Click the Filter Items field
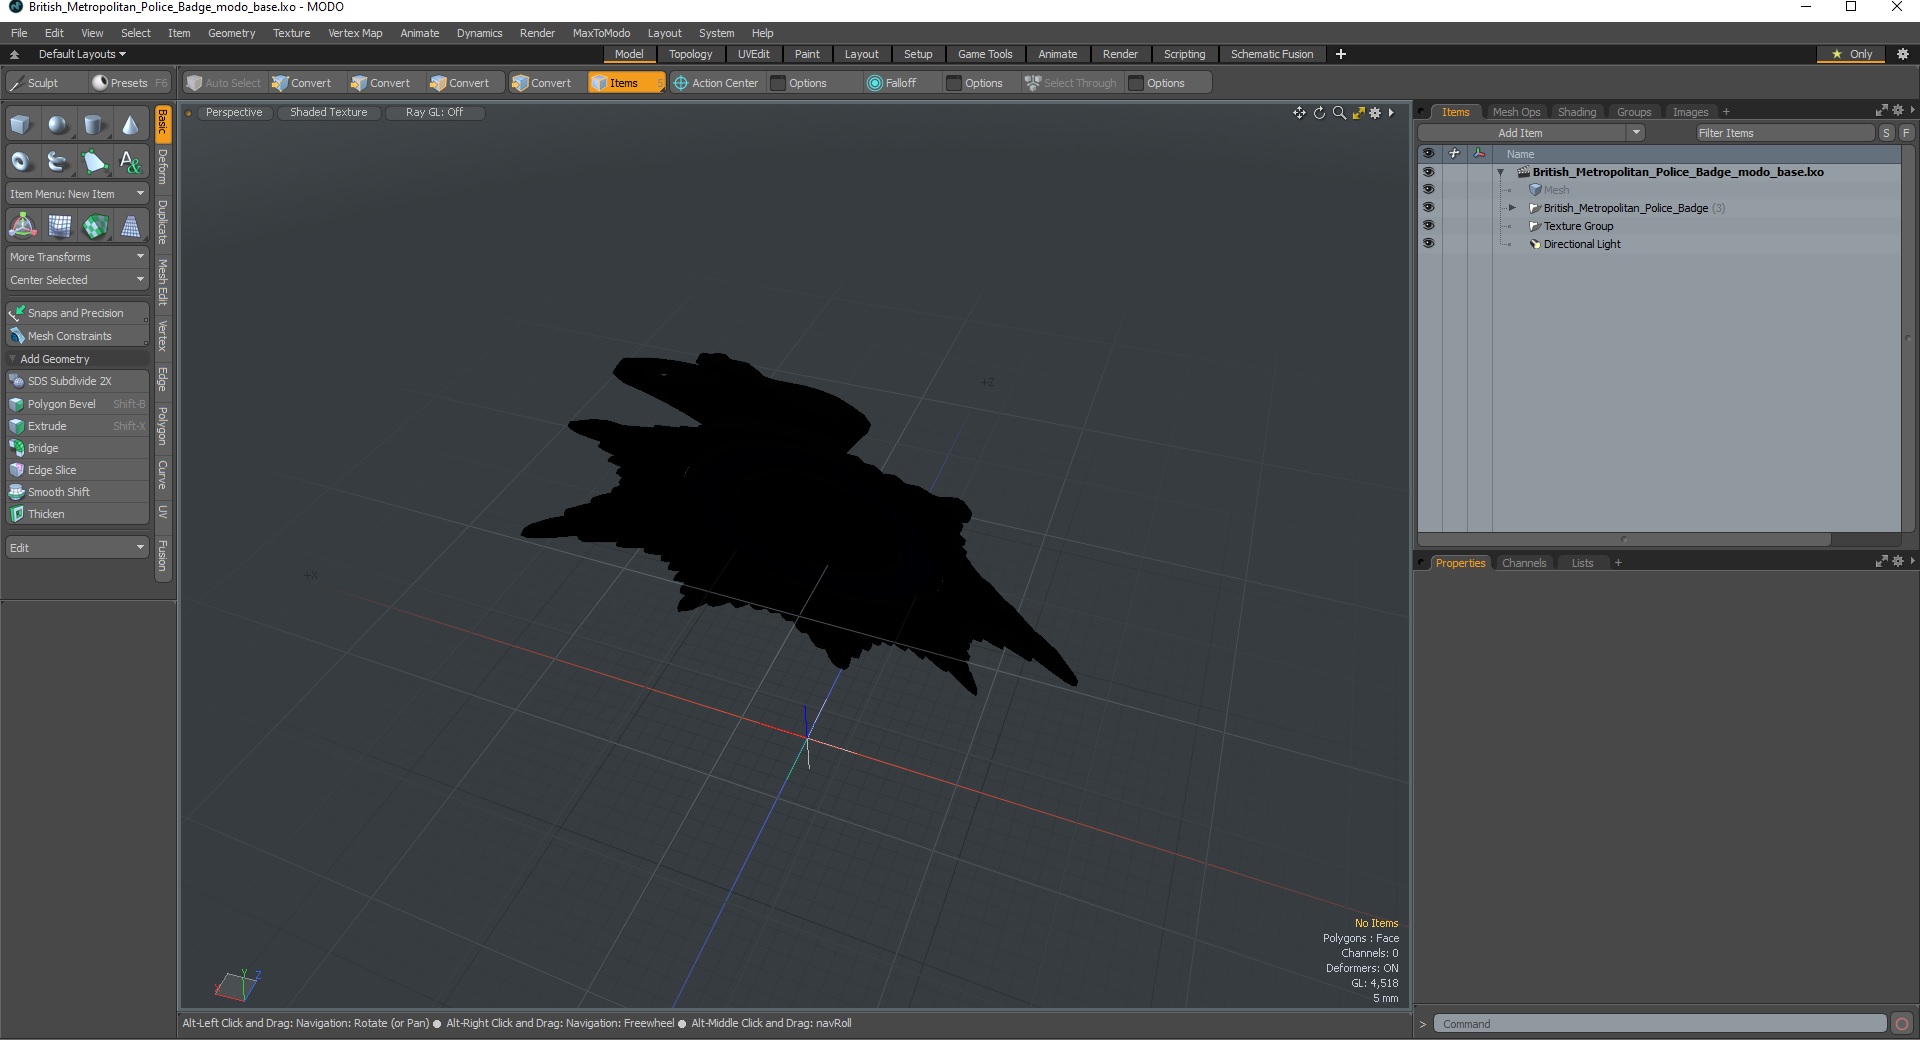This screenshot has width=1920, height=1040. [1785, 133]
